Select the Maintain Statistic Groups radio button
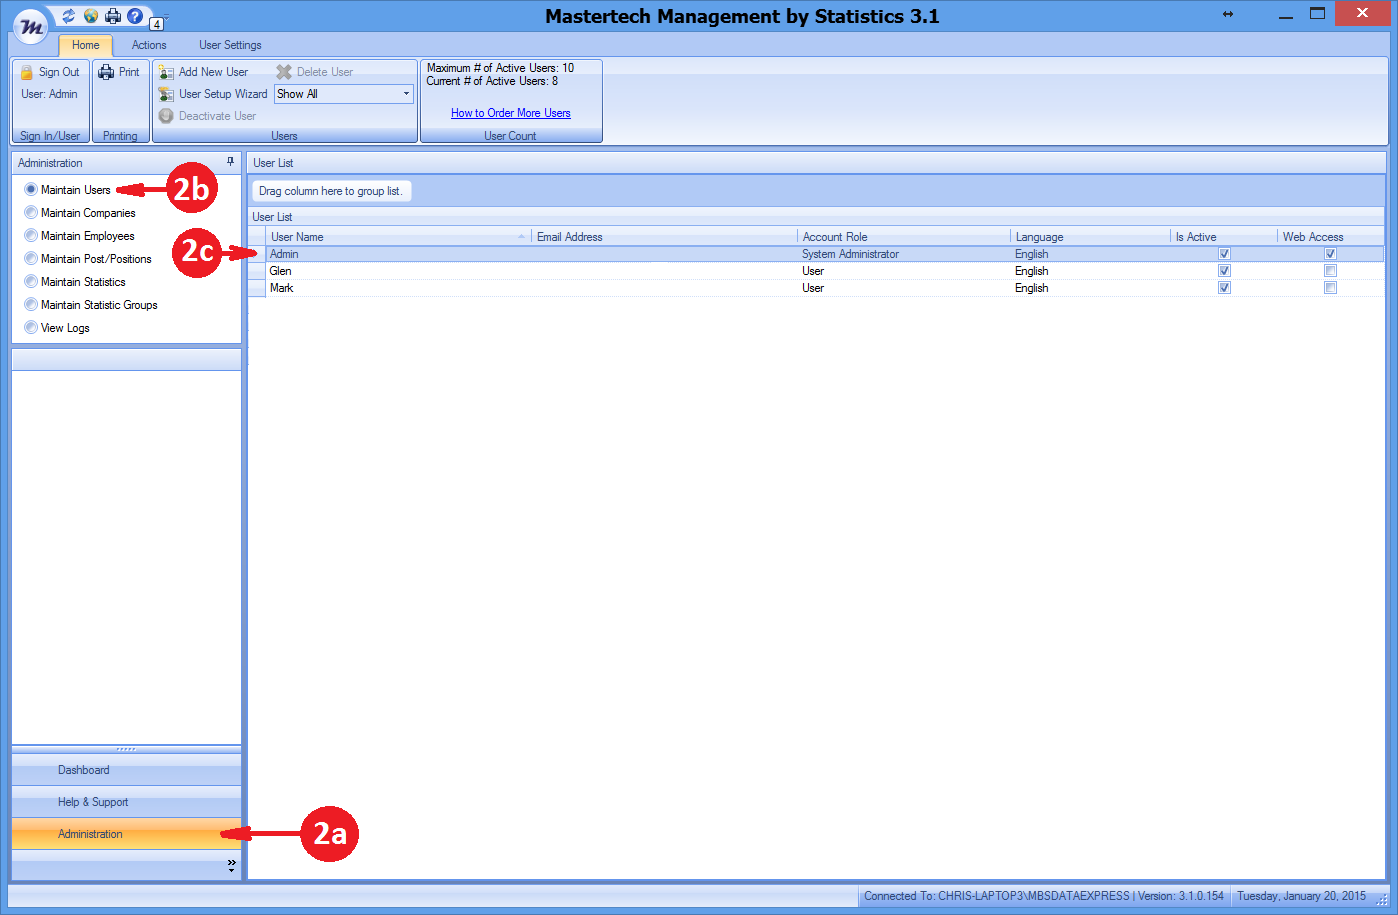This screenshot has width=1398, height=915. click(31, 304)
